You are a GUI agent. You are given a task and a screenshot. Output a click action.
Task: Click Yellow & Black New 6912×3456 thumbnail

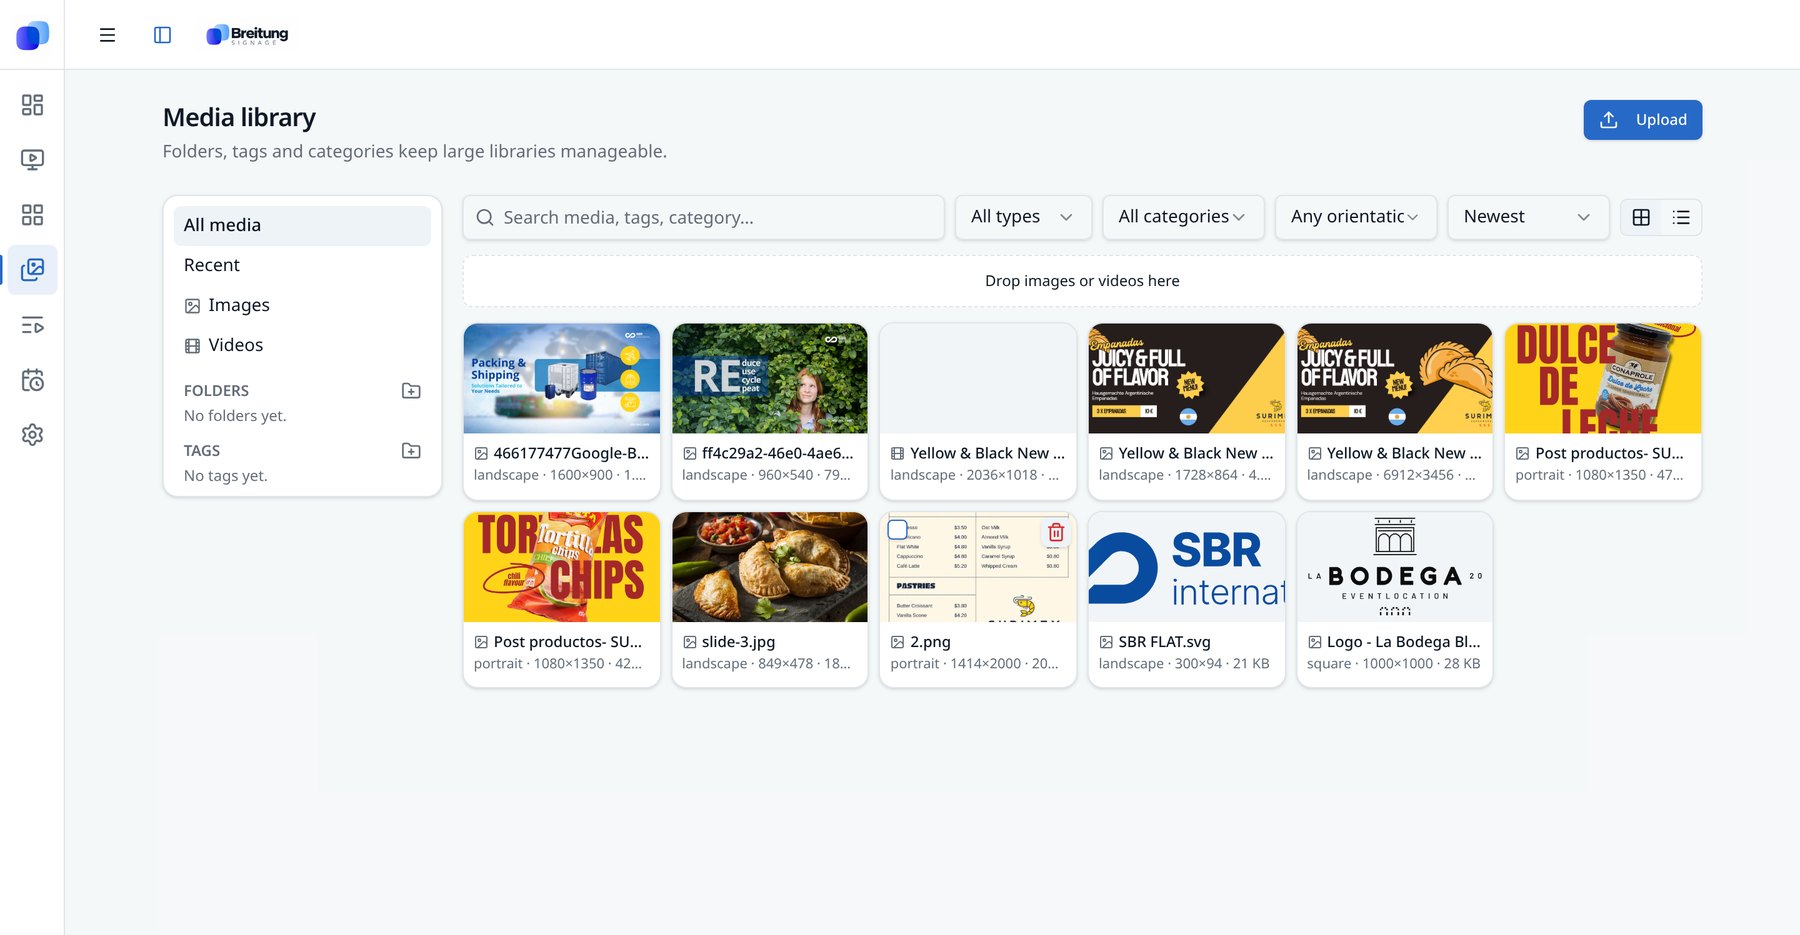(x=1394, y=378)
